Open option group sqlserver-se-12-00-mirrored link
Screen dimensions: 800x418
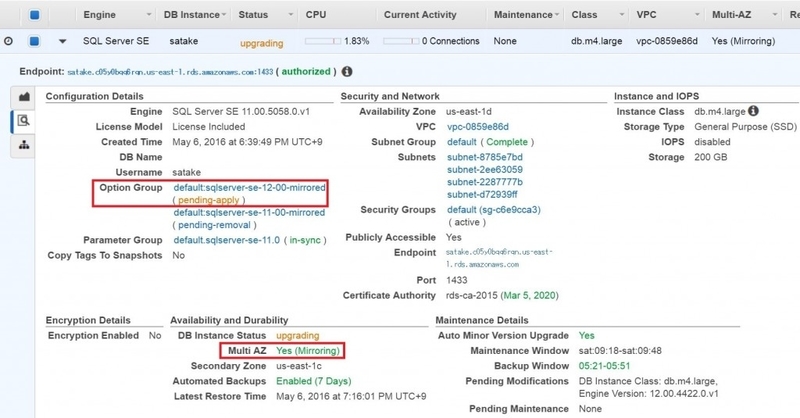coord(249,187)
